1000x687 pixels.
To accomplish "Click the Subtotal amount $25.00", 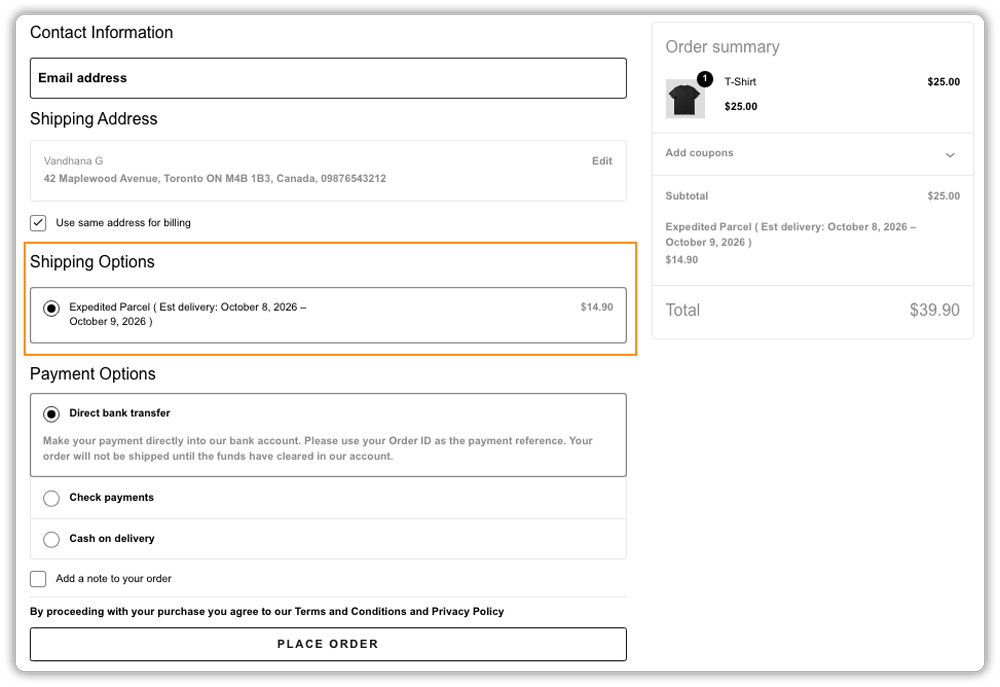I will pos(943,196).
